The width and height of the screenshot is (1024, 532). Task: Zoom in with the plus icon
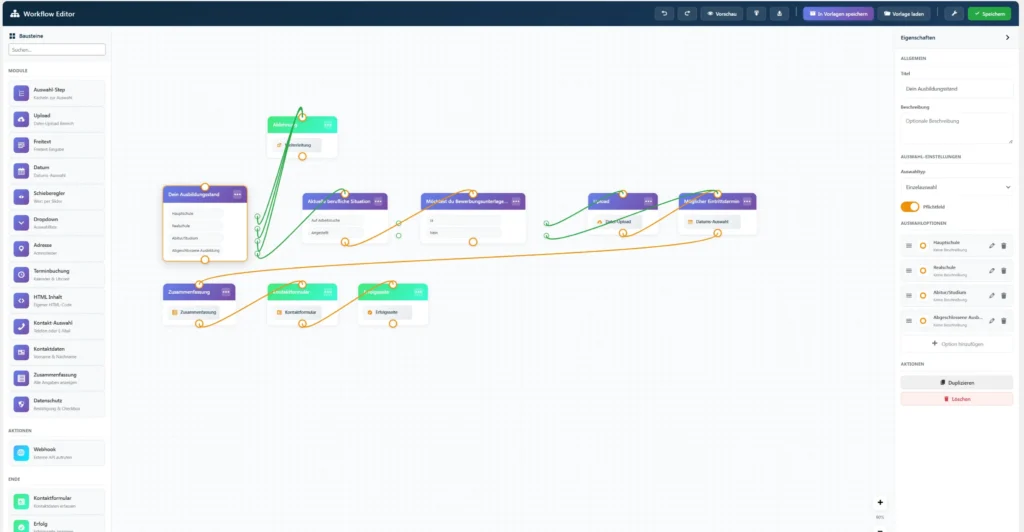(880, 502)
